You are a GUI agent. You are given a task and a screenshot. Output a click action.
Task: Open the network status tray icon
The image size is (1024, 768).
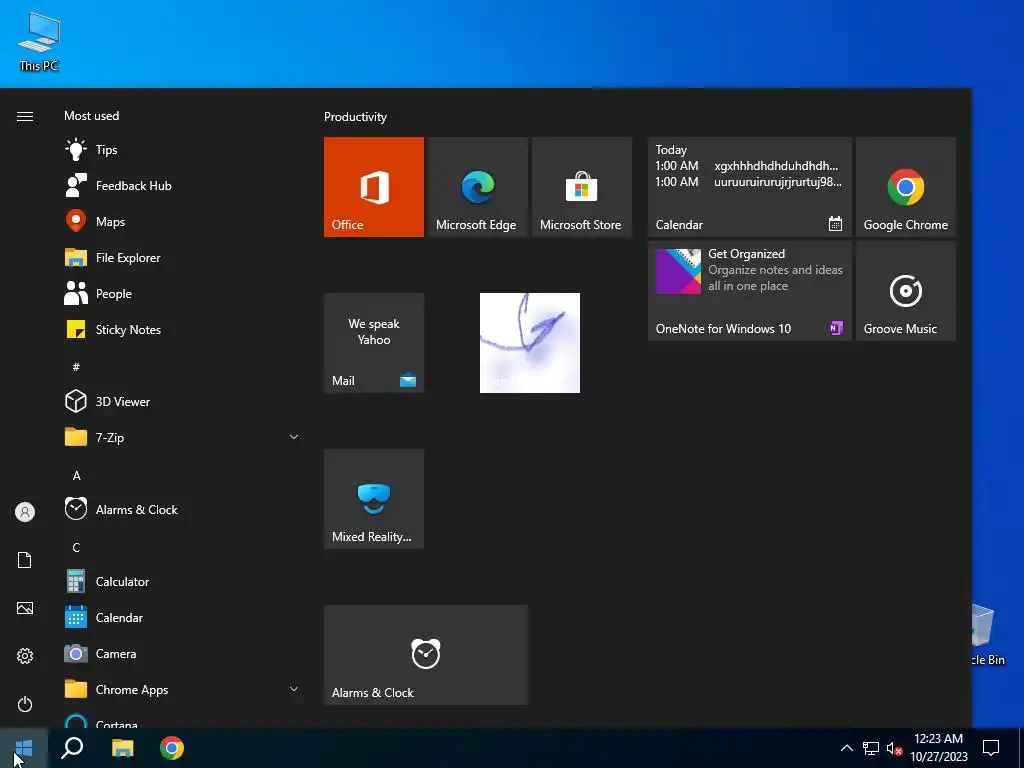pos(871,748)
